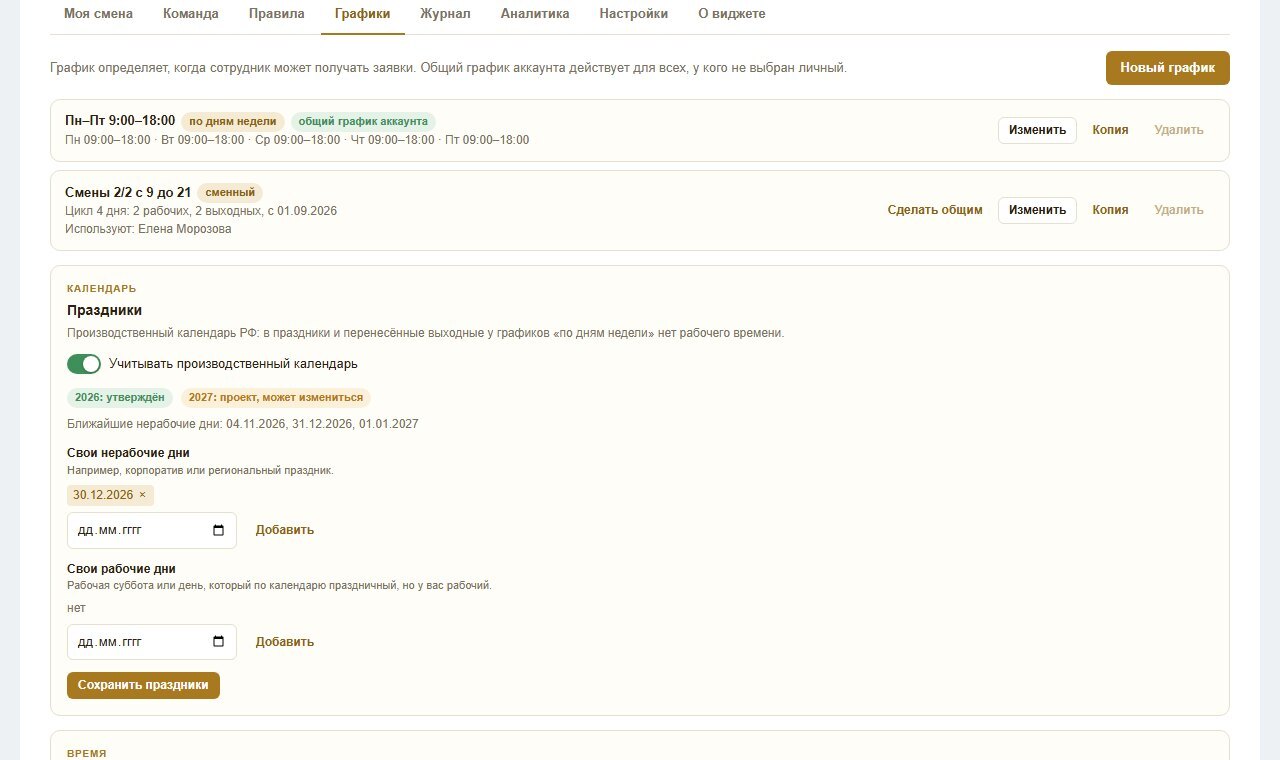Click the 'общий график аккаунта' badge

point(363,121)
